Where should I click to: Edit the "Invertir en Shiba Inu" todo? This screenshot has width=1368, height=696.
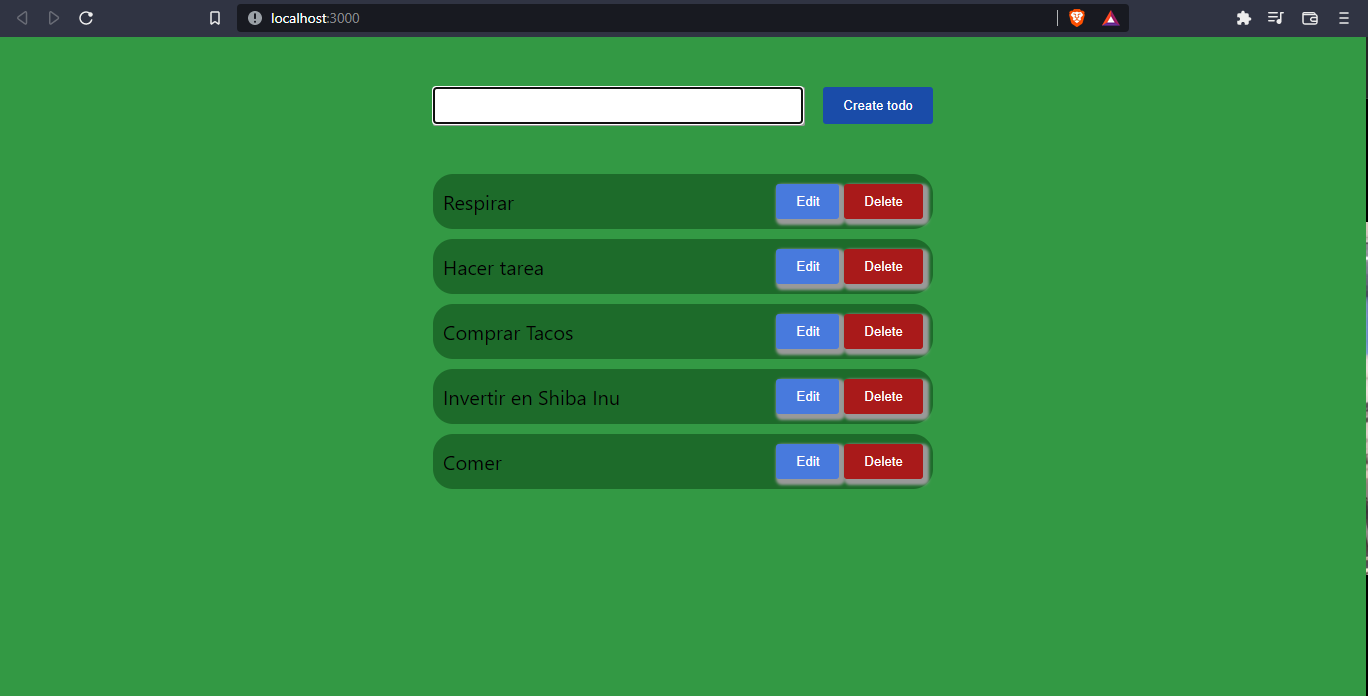click(807, 396)
